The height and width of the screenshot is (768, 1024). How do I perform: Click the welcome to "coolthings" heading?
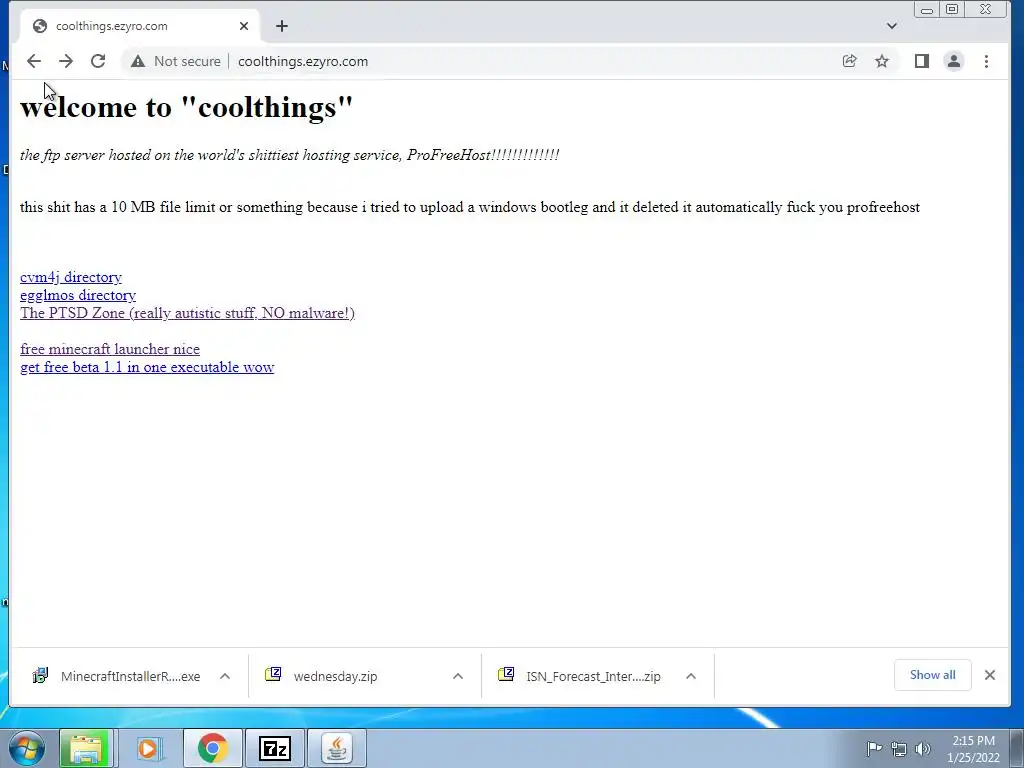[187, 107]
